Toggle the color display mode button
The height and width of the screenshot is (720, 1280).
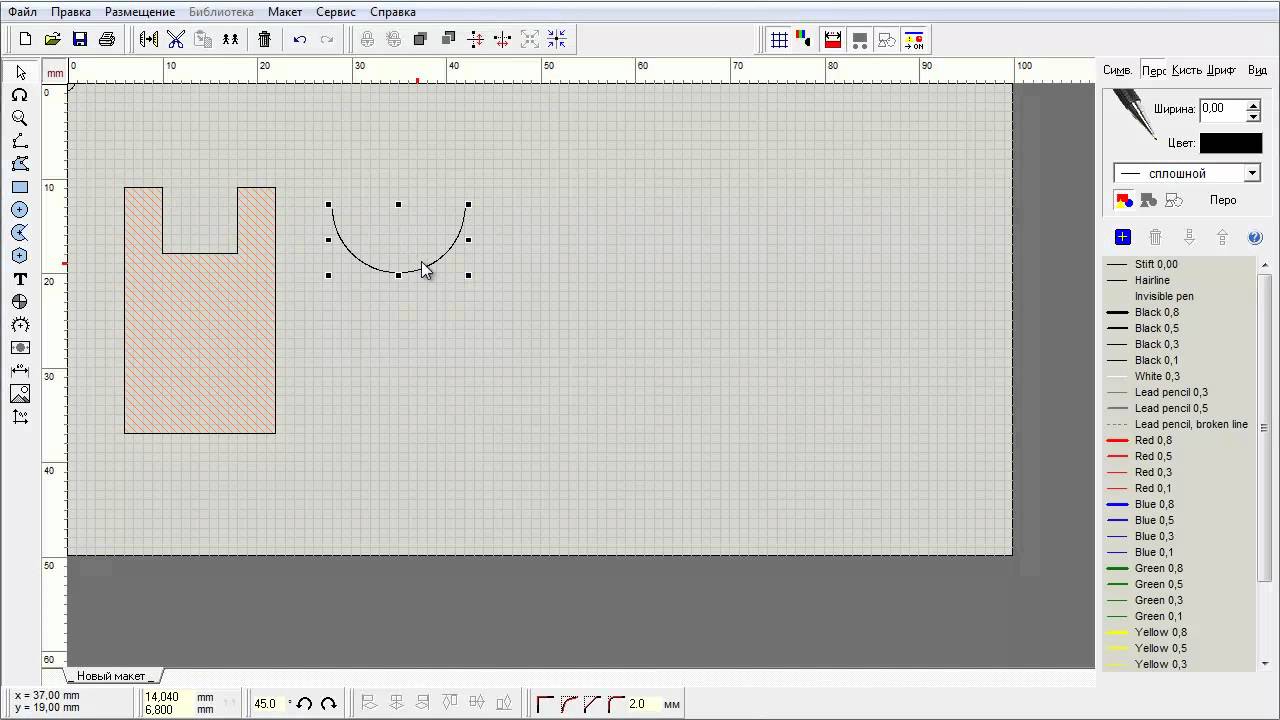(x=804, y=40)
